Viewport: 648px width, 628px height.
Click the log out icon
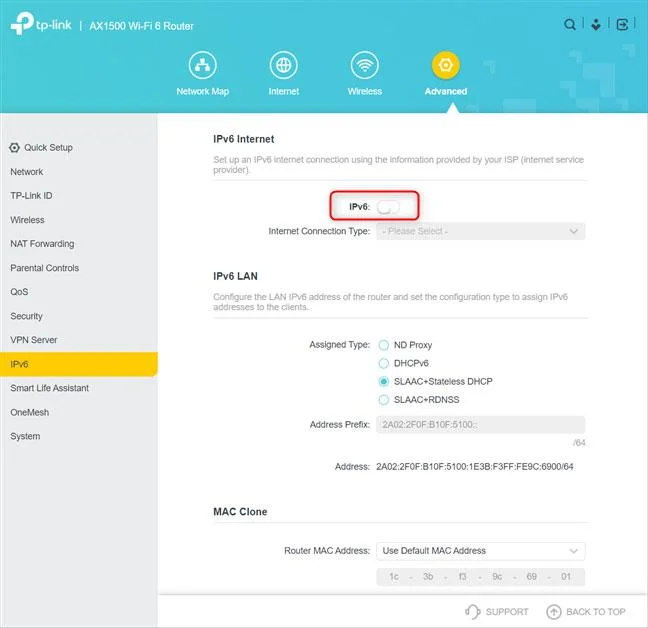point(622,24)
